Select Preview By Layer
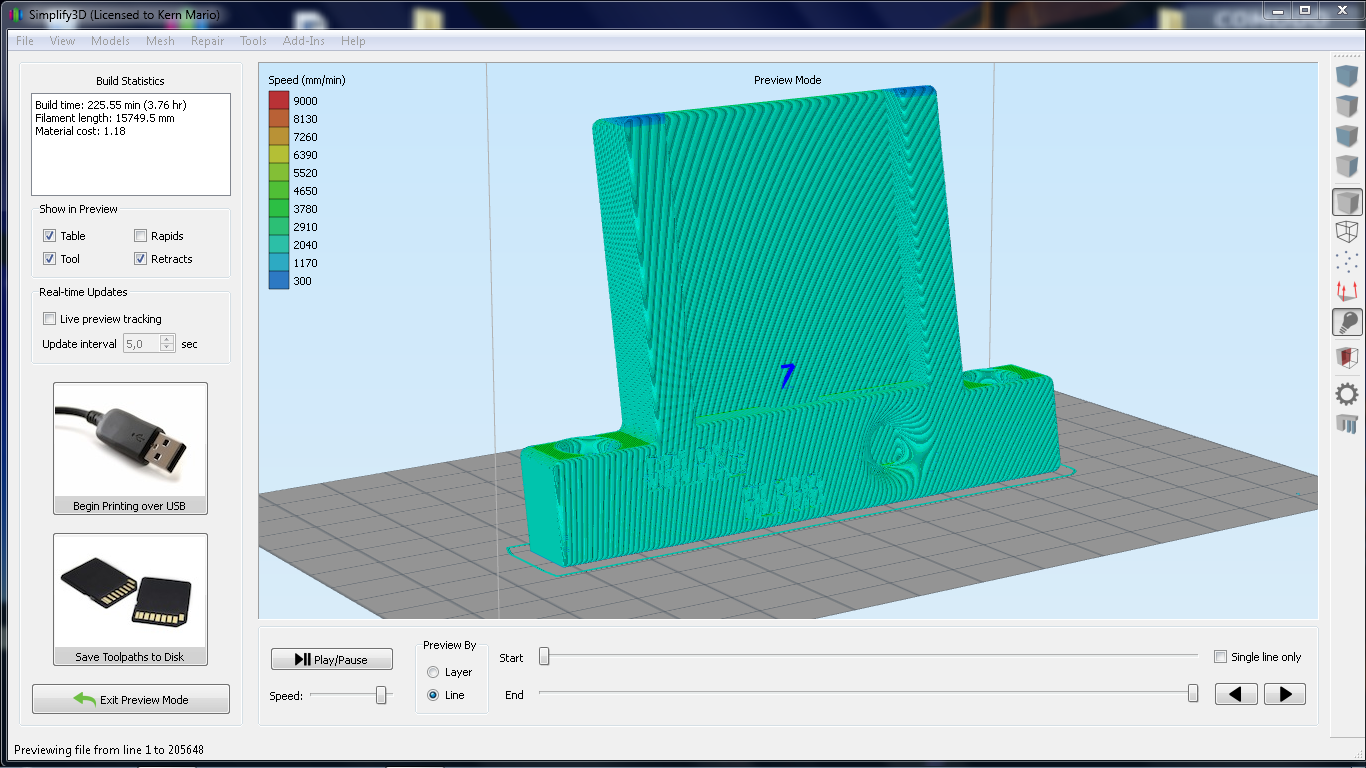 433,672
